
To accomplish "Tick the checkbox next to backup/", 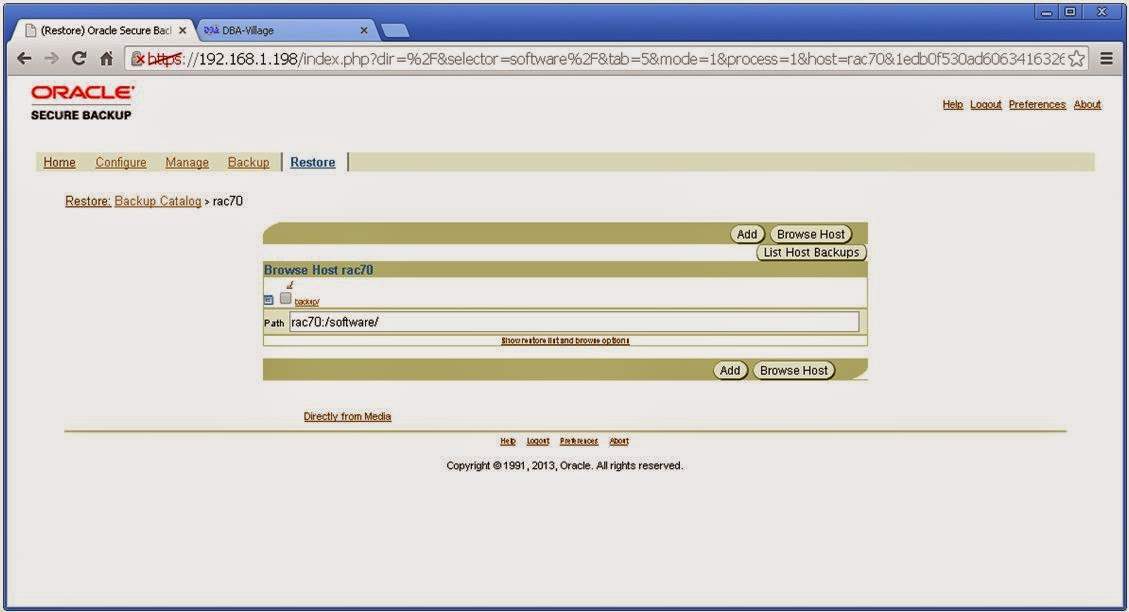I will pos(286,298).
